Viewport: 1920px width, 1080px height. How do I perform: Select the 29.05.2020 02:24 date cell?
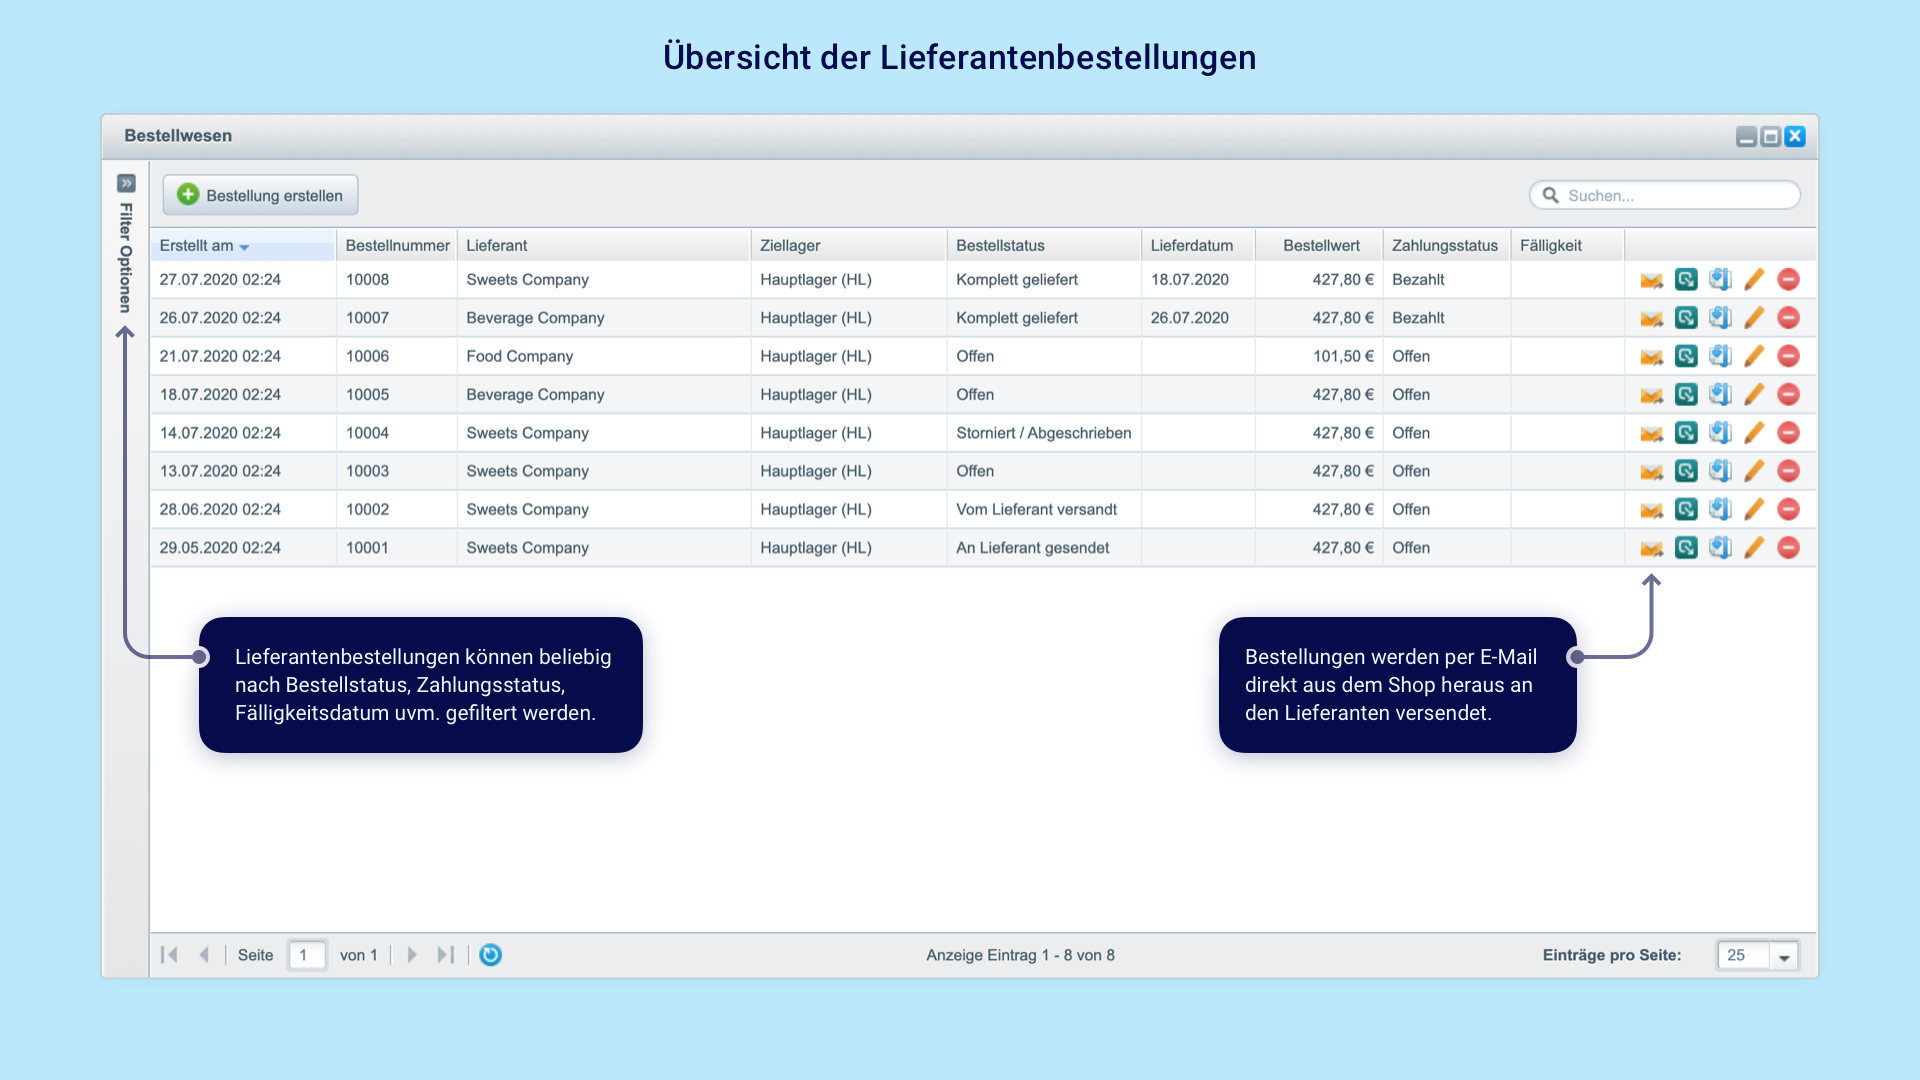[x=243, y=548]
